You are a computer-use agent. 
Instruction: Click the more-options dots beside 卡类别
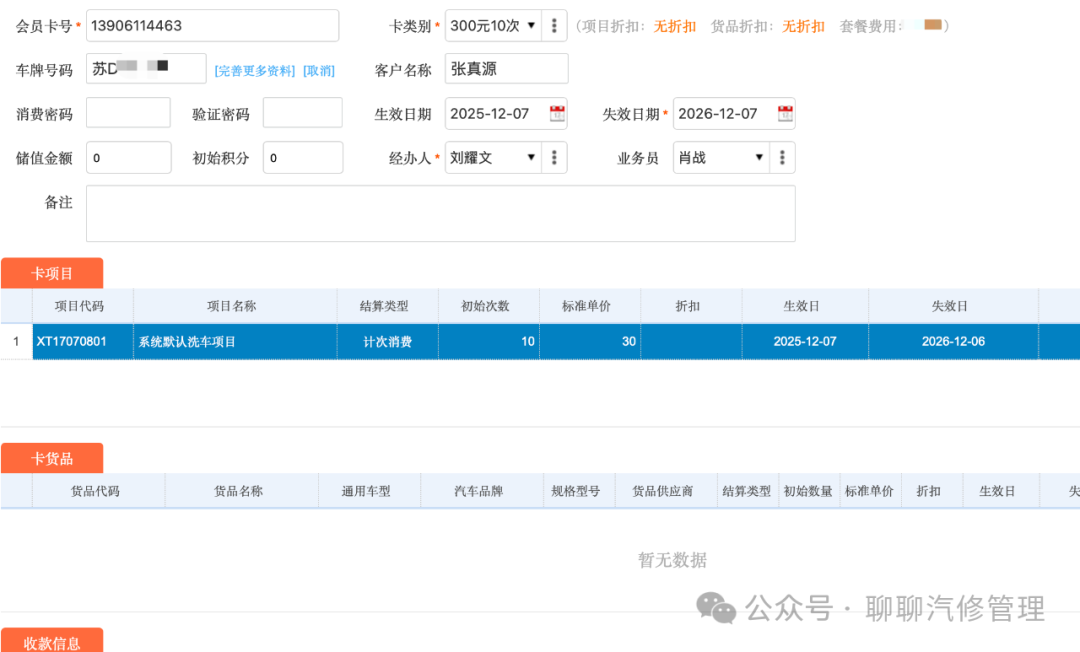tap(554, 25)
